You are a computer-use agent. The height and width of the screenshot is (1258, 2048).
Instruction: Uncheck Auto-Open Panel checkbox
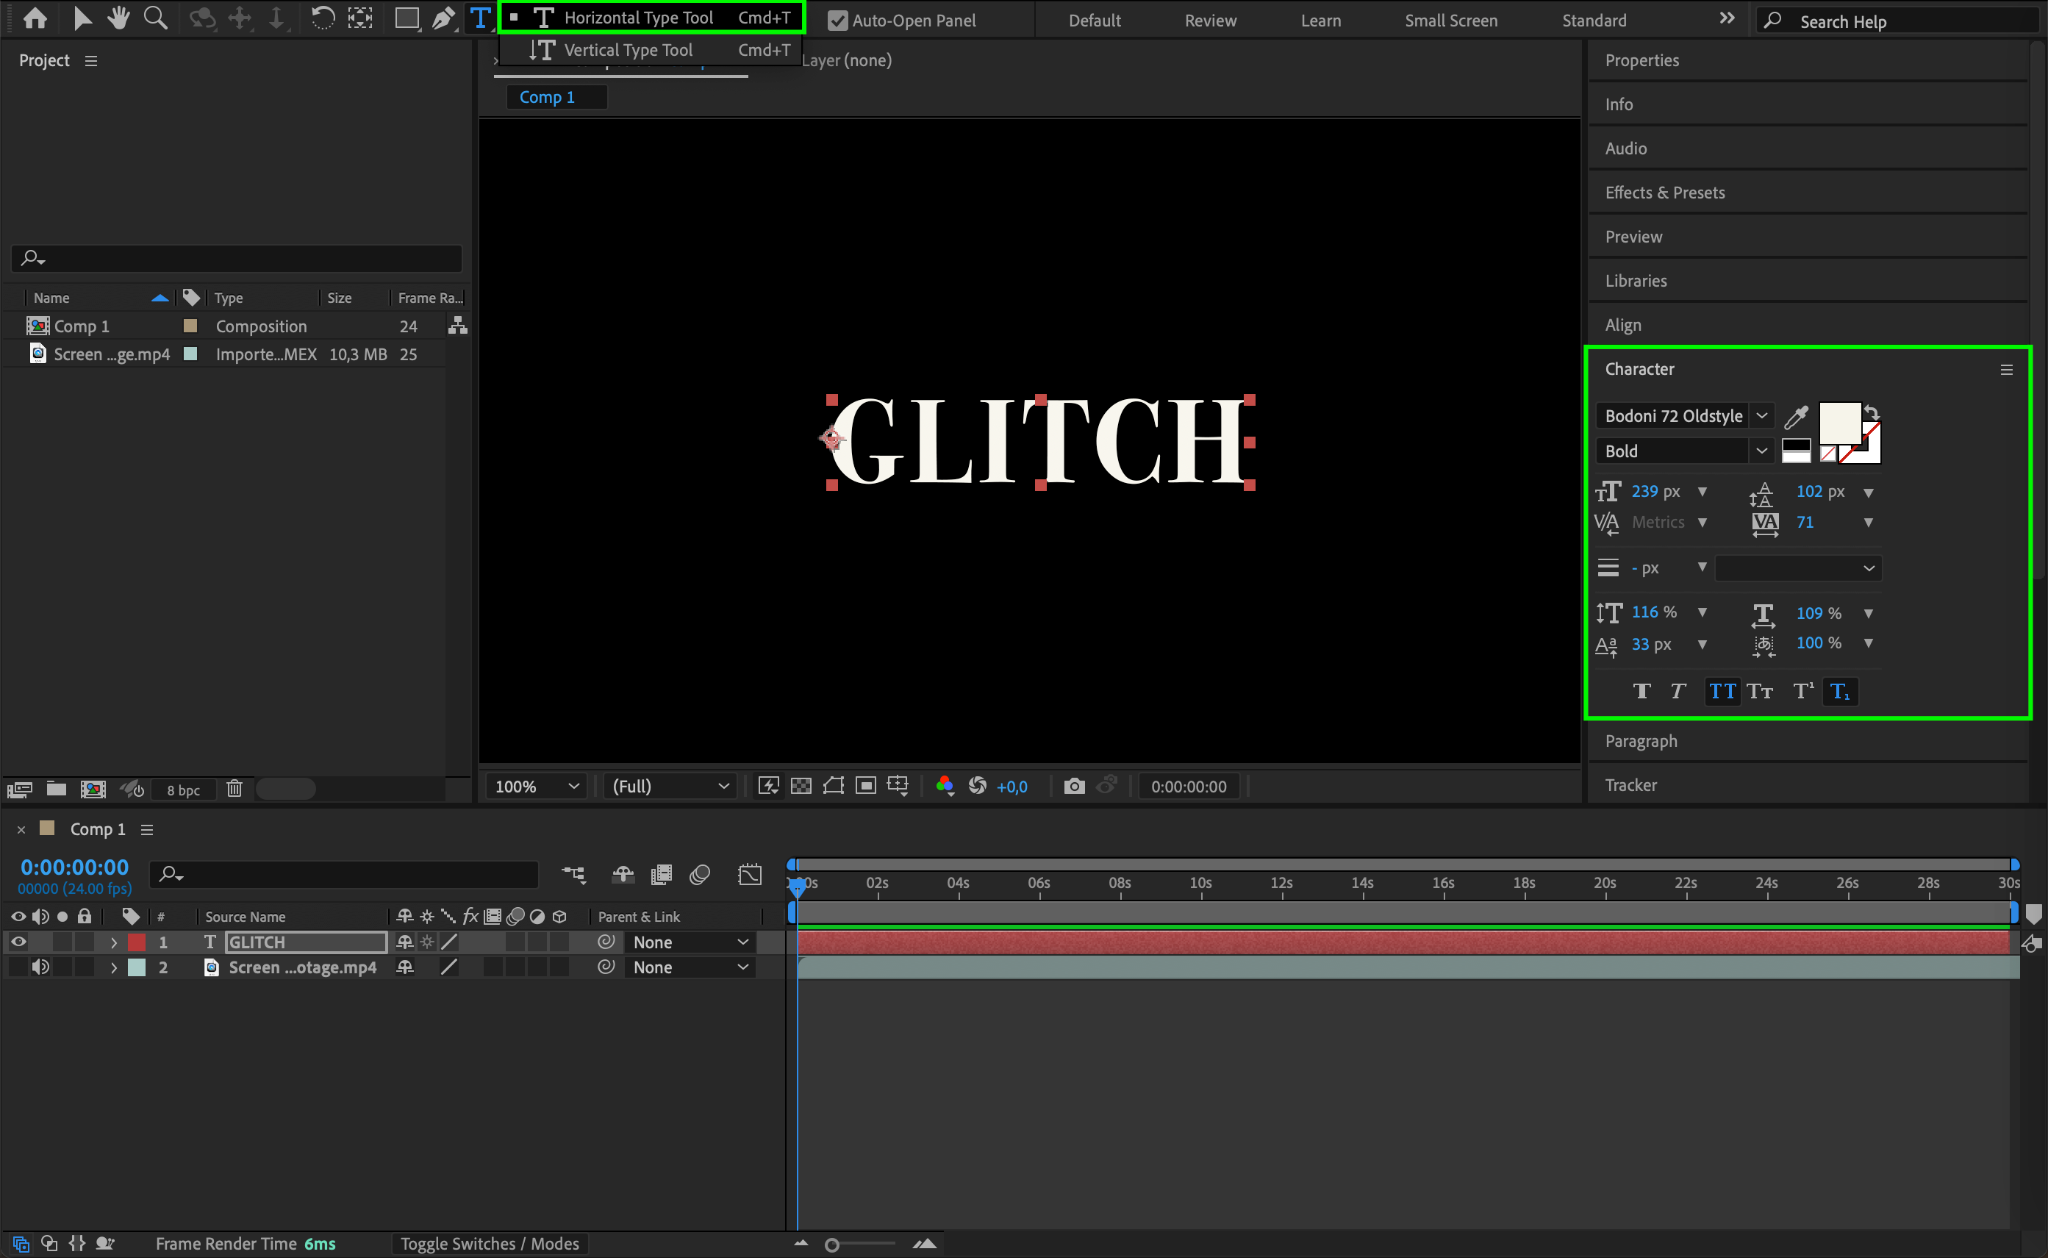(838, 20)
